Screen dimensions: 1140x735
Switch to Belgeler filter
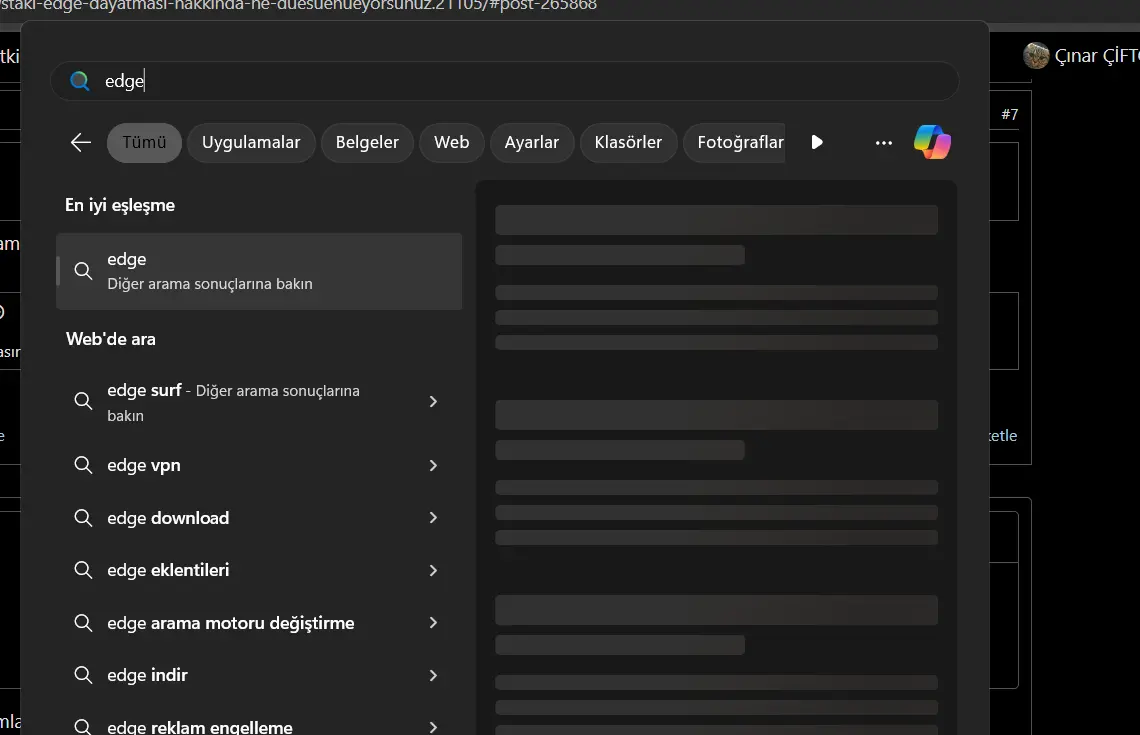(x=367, y=142)
